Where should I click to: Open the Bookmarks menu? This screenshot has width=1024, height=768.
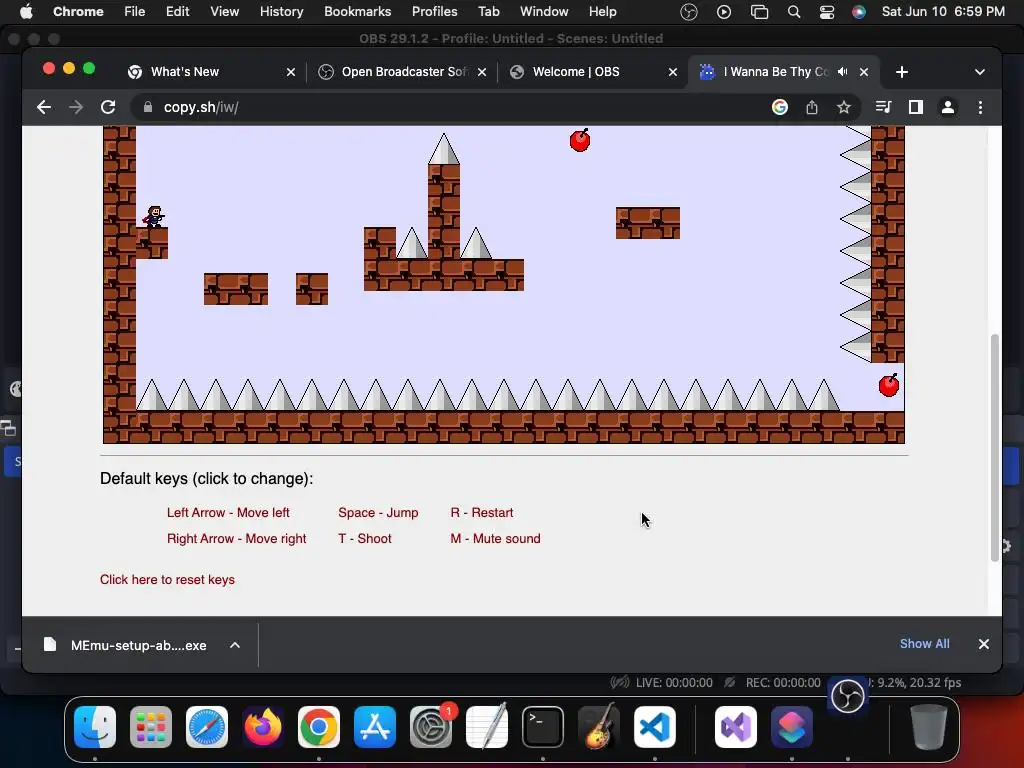point(357,12)
